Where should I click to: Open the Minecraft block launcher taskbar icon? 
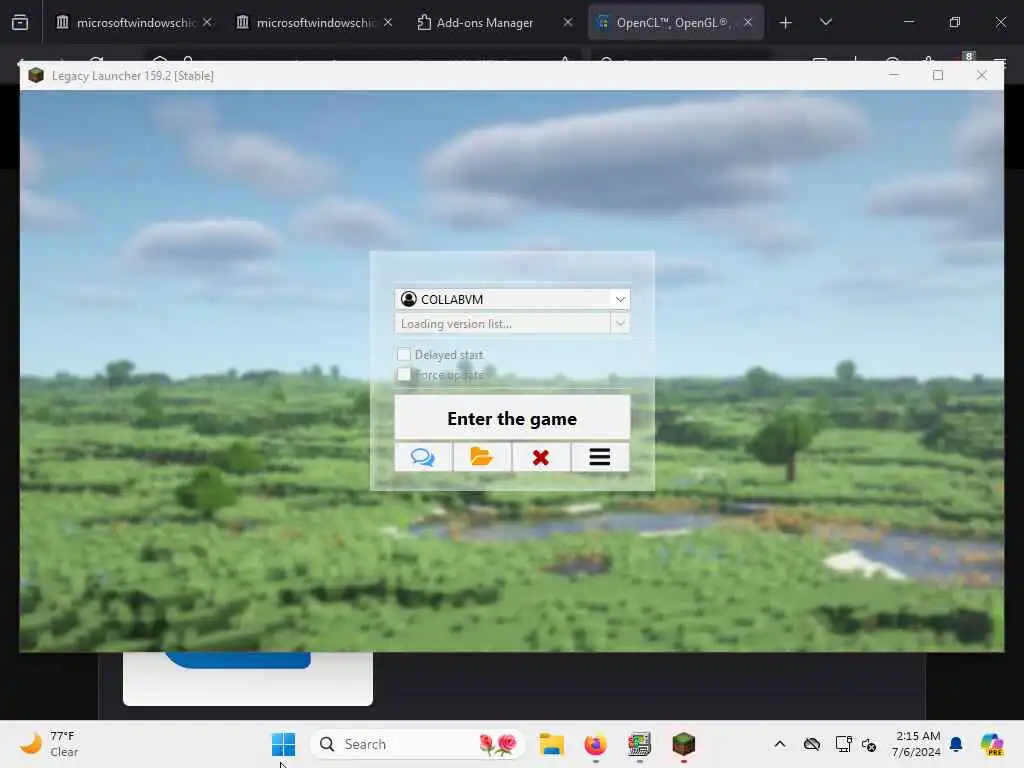[684, 744]
